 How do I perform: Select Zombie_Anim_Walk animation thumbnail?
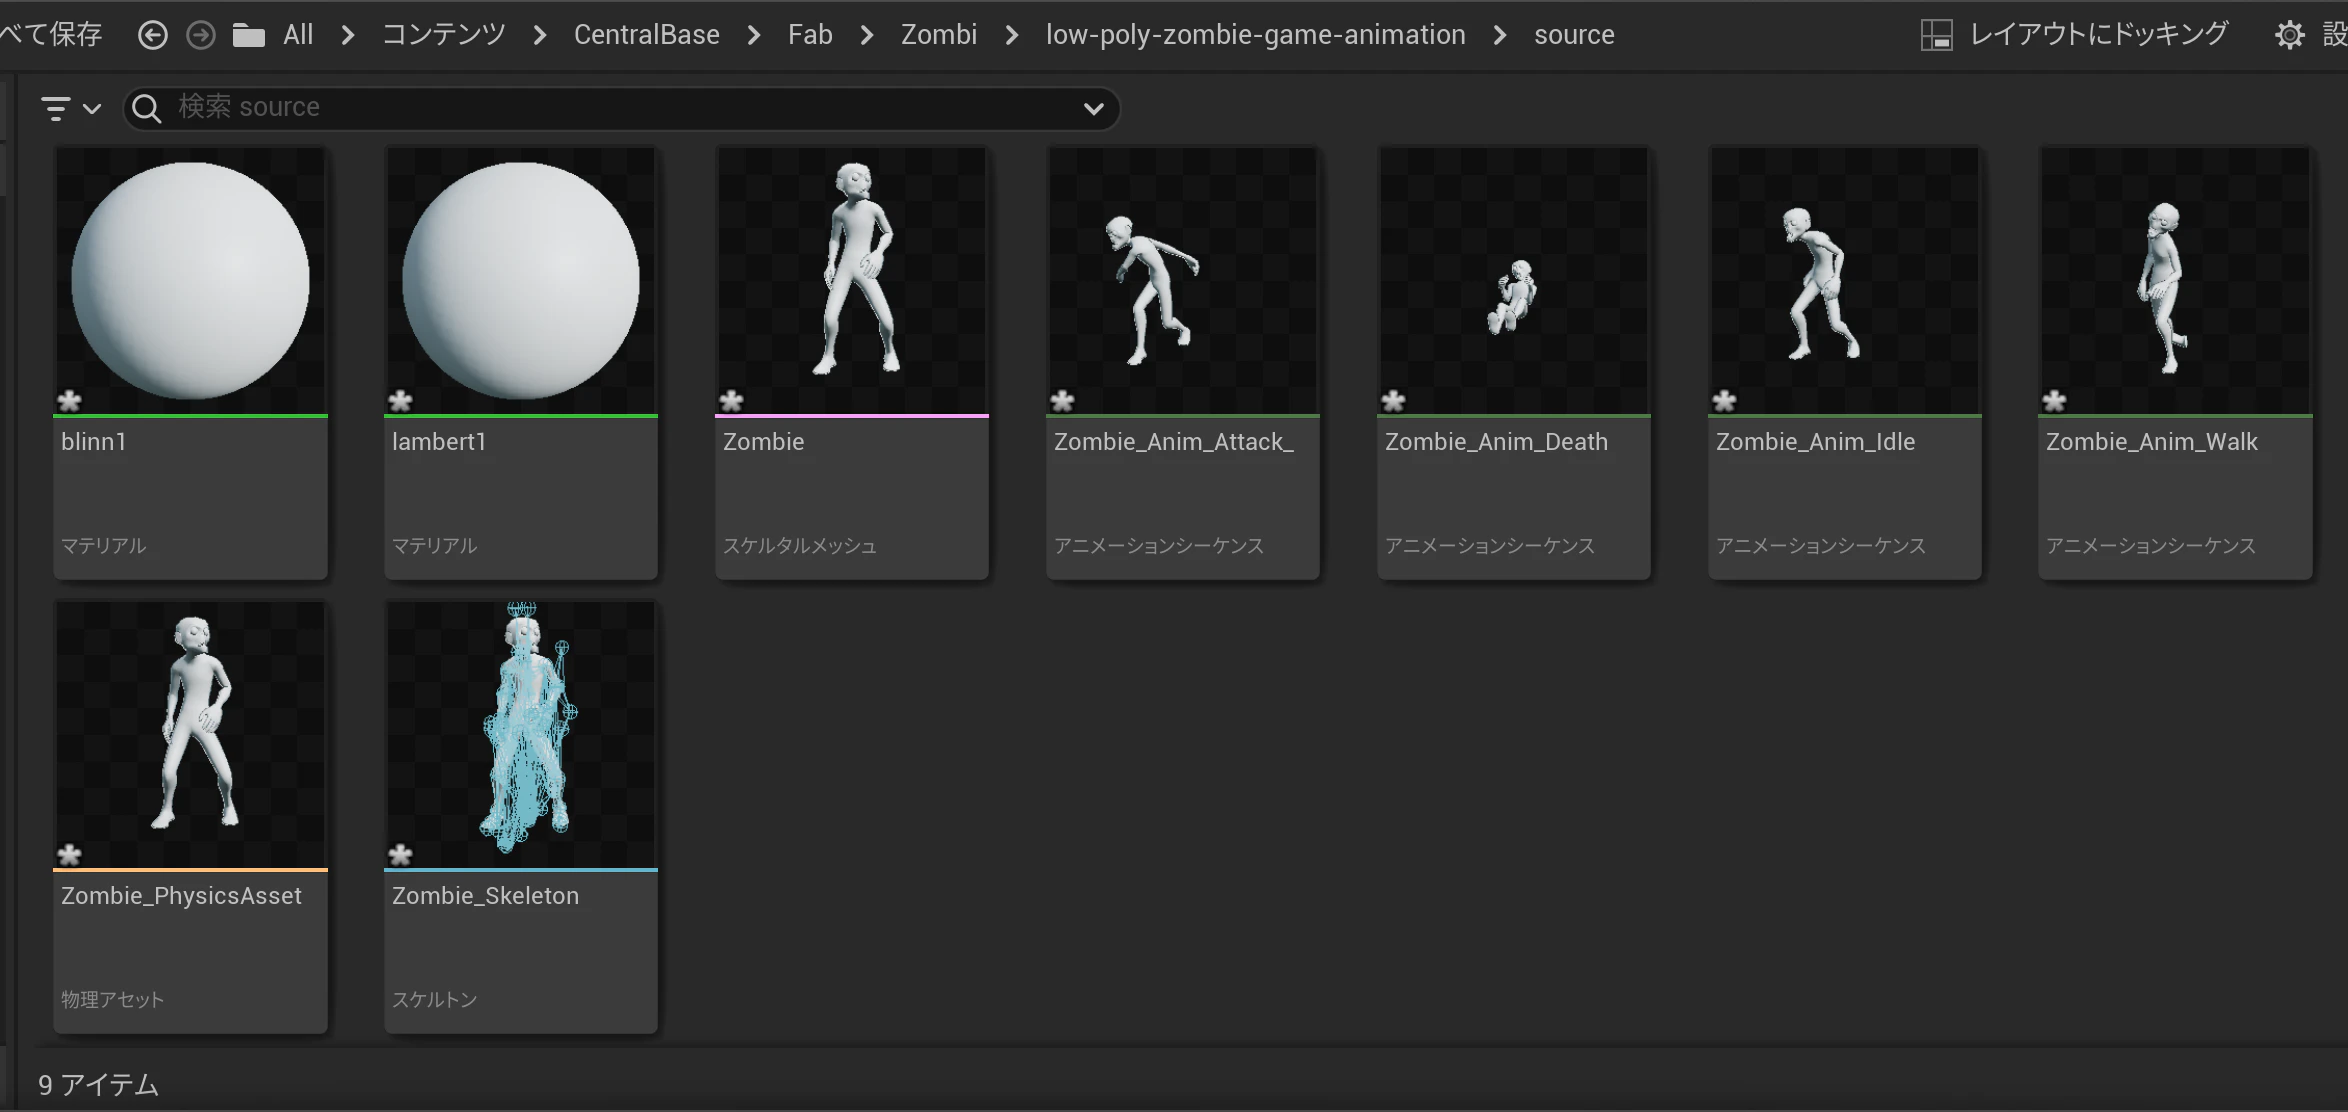2175,280
